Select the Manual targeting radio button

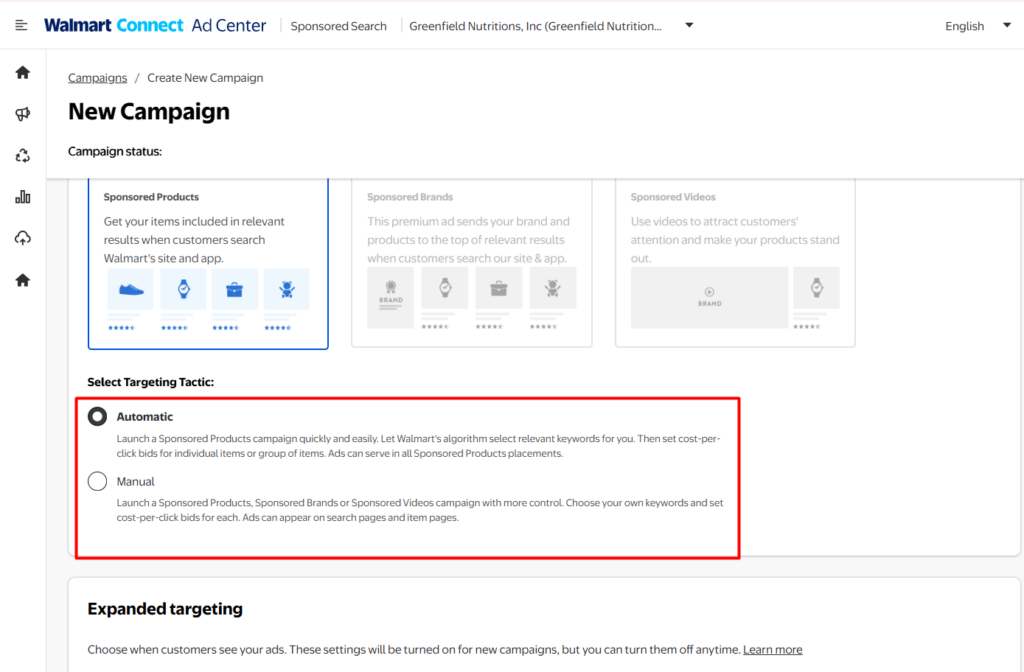pos(97,481)
